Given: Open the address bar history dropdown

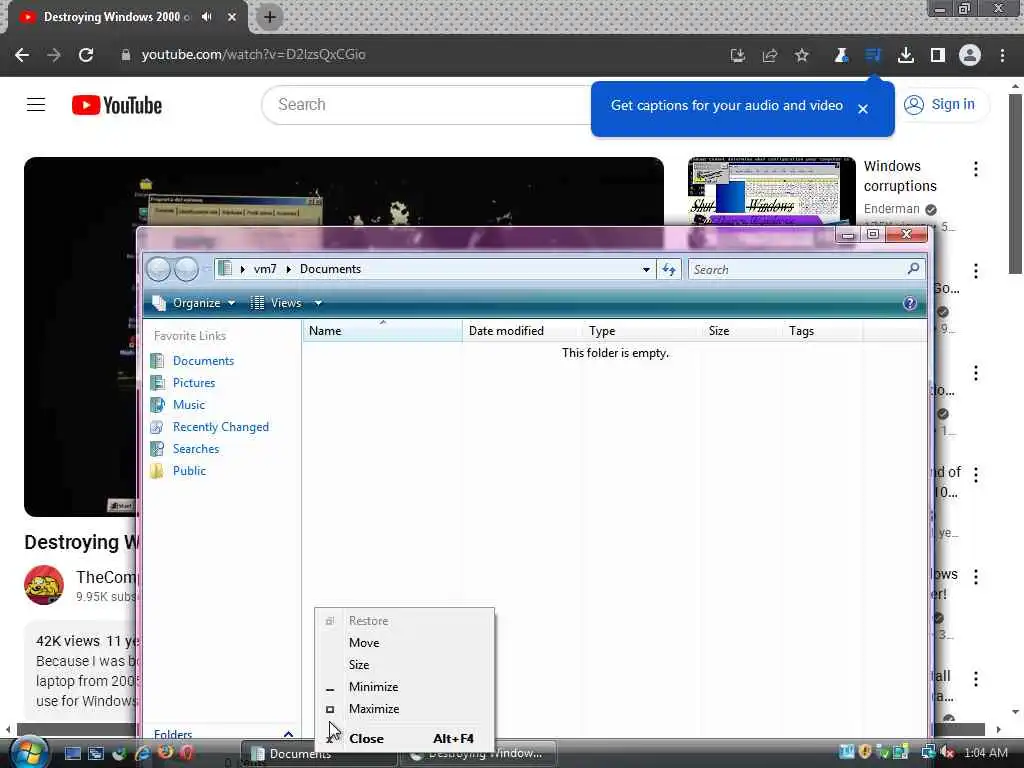Looking at the screenshot, I should pyautogui.click(x=645, y=269).
